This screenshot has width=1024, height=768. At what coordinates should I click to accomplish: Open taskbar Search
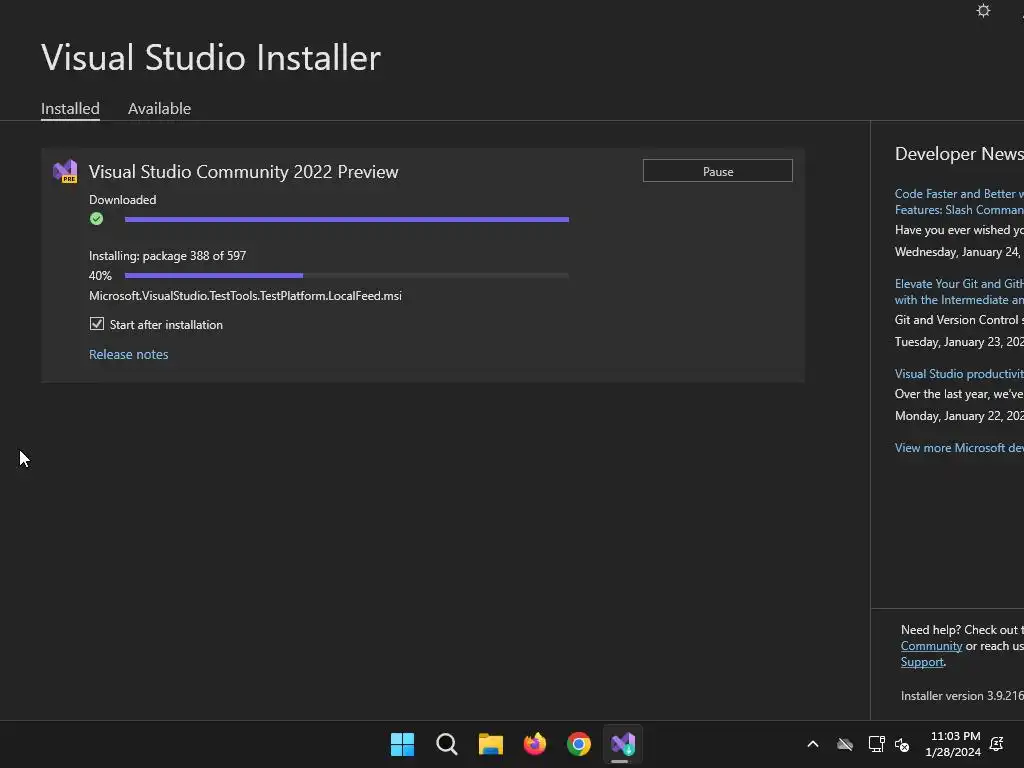(x=447, y=744)
